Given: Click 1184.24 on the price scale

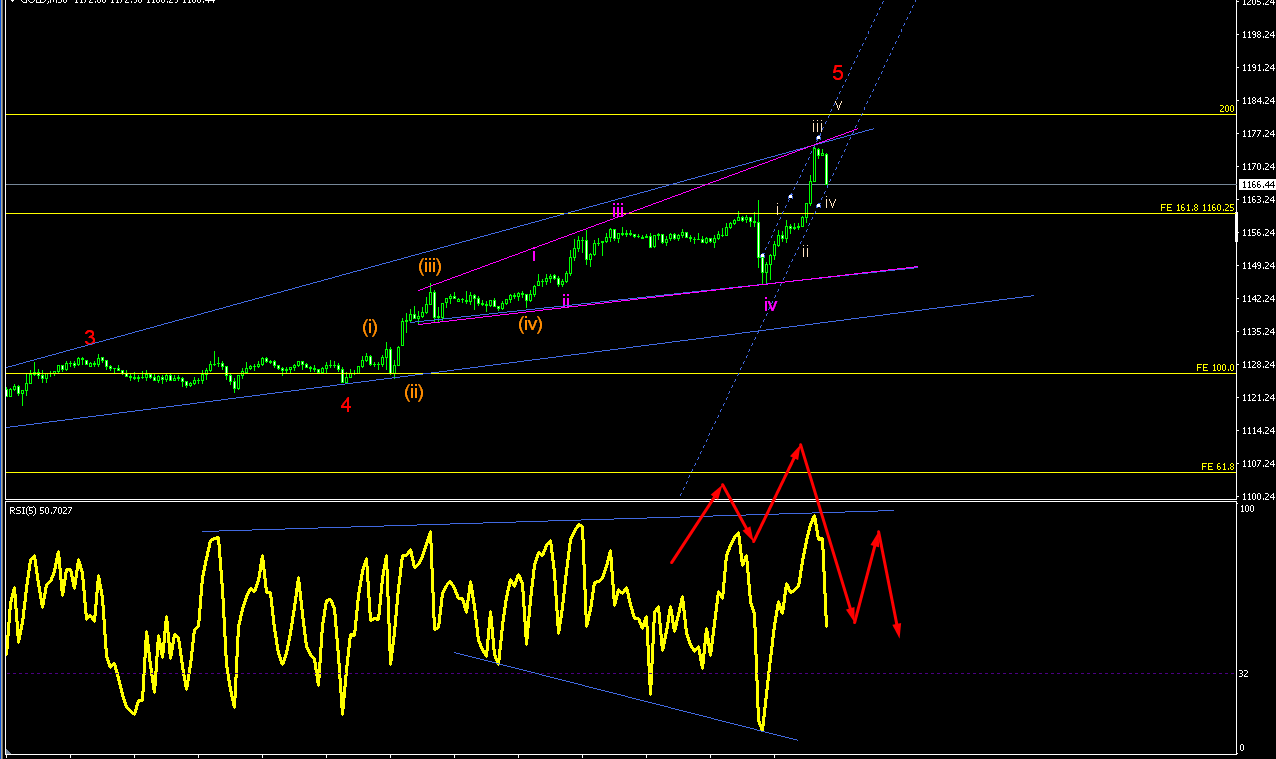Looking at the screenshot, I should point(1257,101).
